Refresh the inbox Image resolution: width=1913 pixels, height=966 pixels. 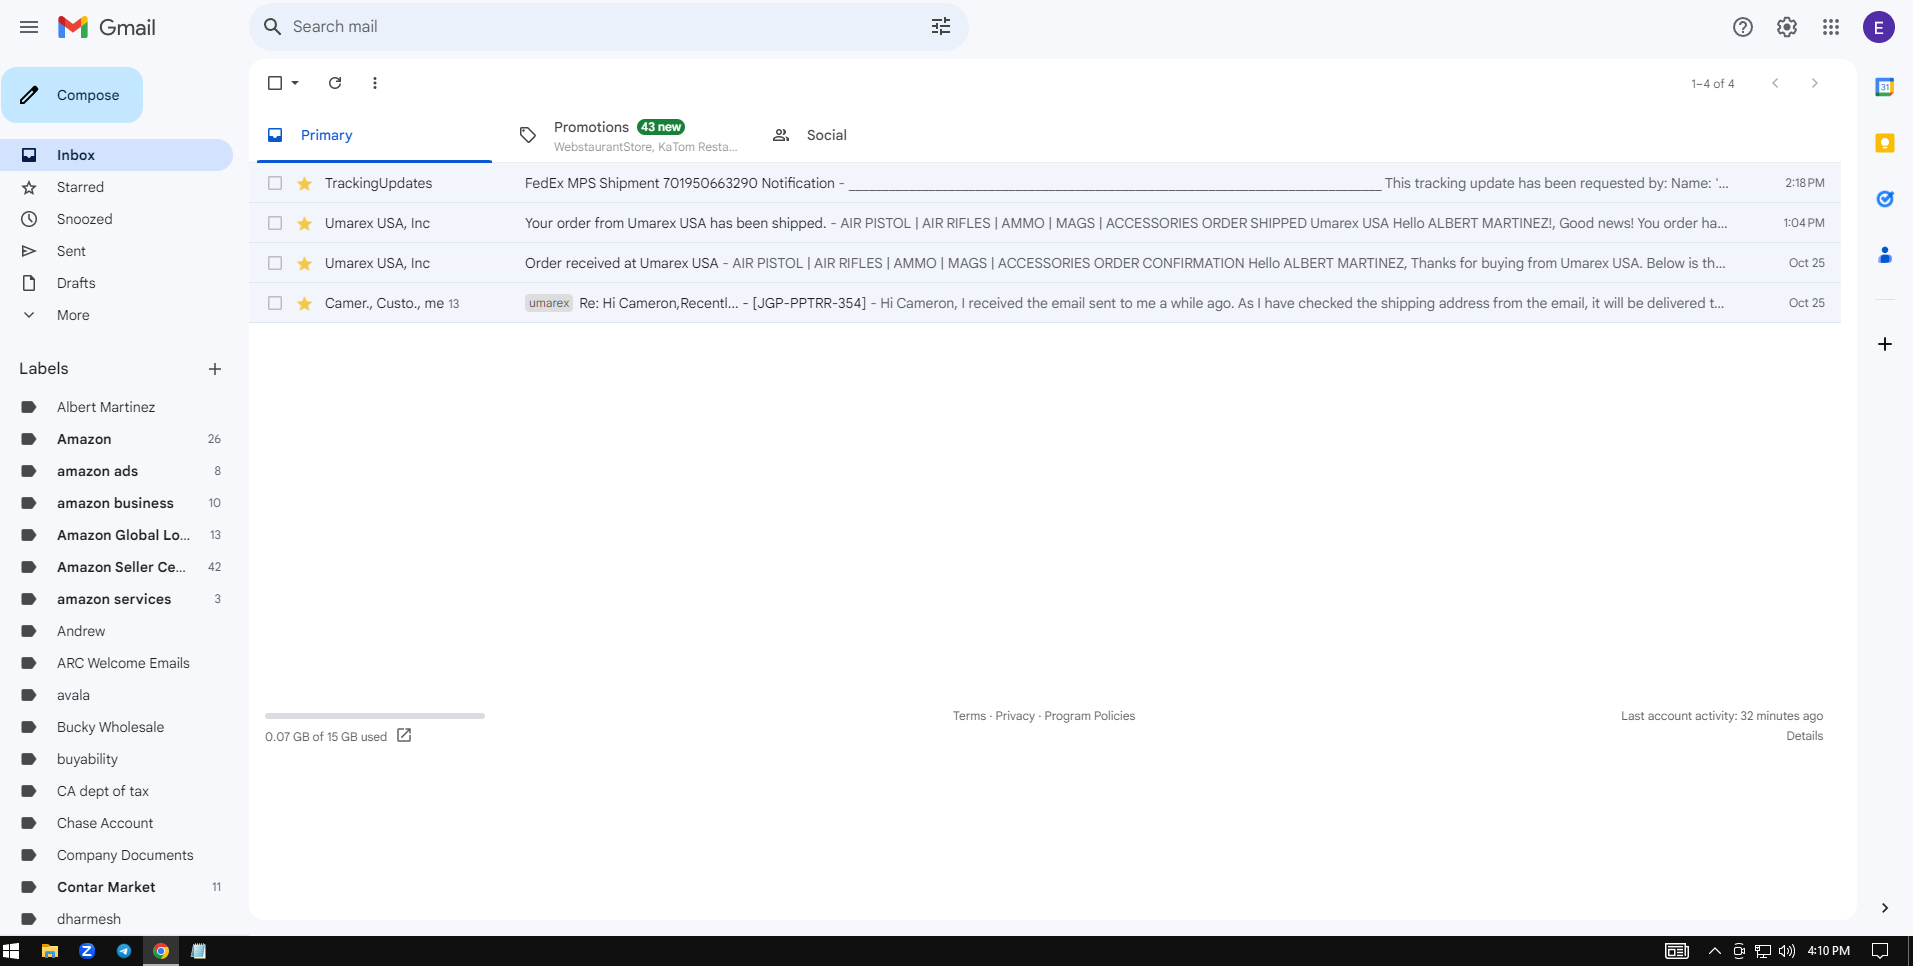[x=335, y=83]
